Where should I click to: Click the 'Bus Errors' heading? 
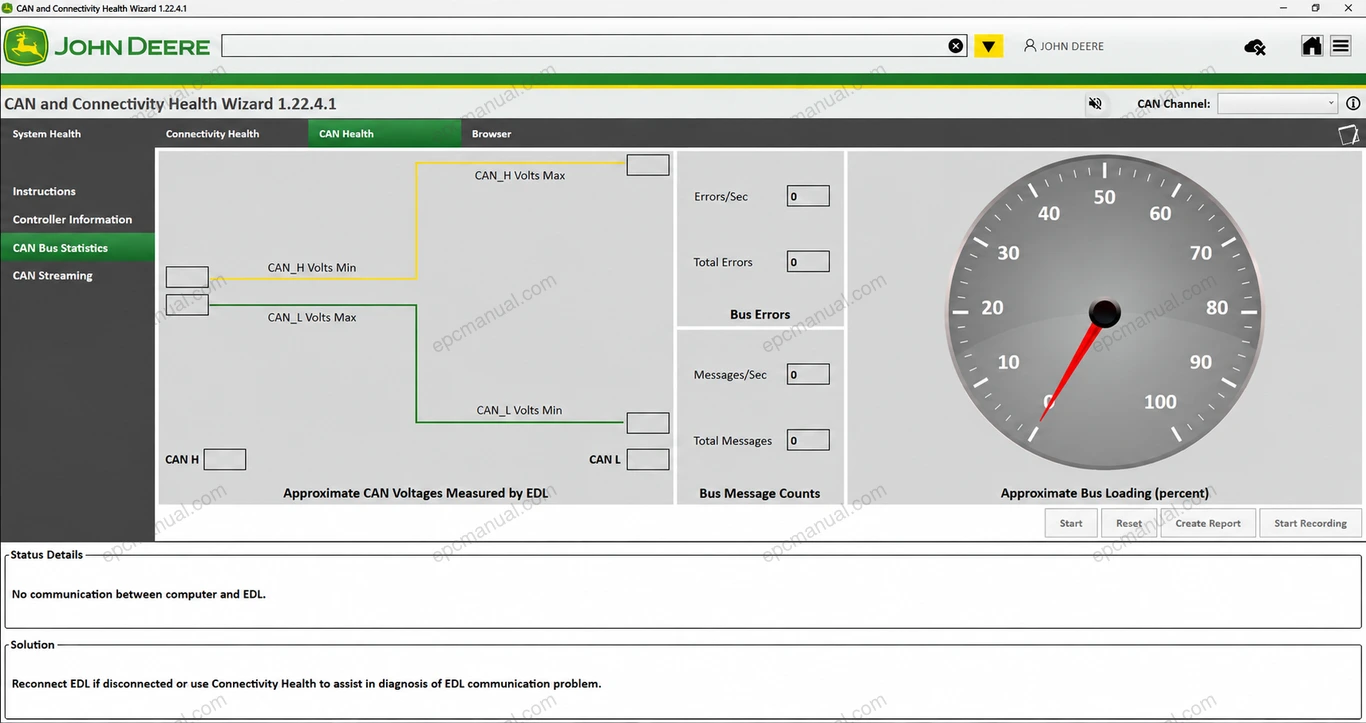tap(760, 314)
